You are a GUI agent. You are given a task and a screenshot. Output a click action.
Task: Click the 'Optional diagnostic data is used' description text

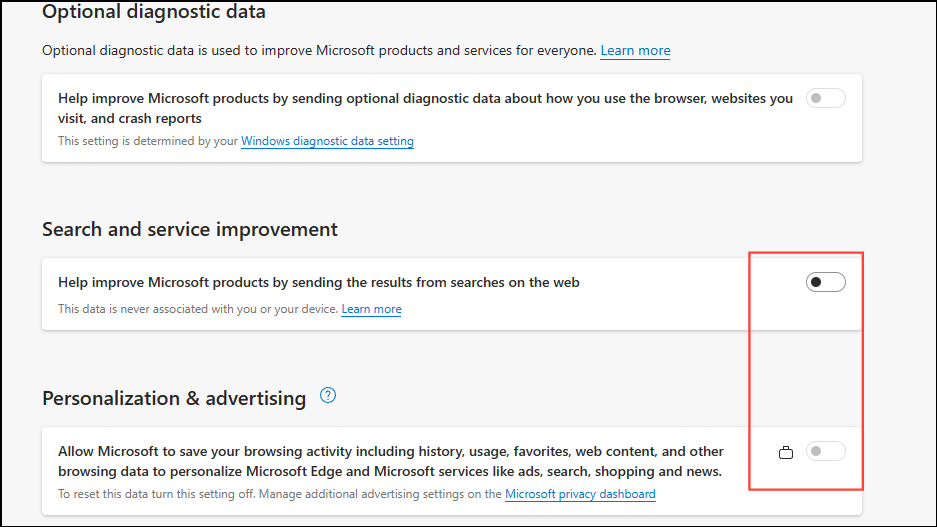tap(319, 50)
